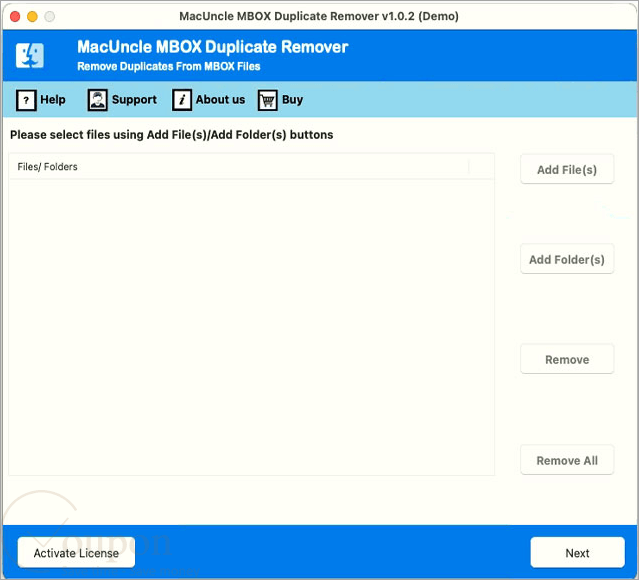Viewport: 639px width, 580px height.
Task: Click the MacUncle Finder-face logo icon
Action: click(30, 55)
